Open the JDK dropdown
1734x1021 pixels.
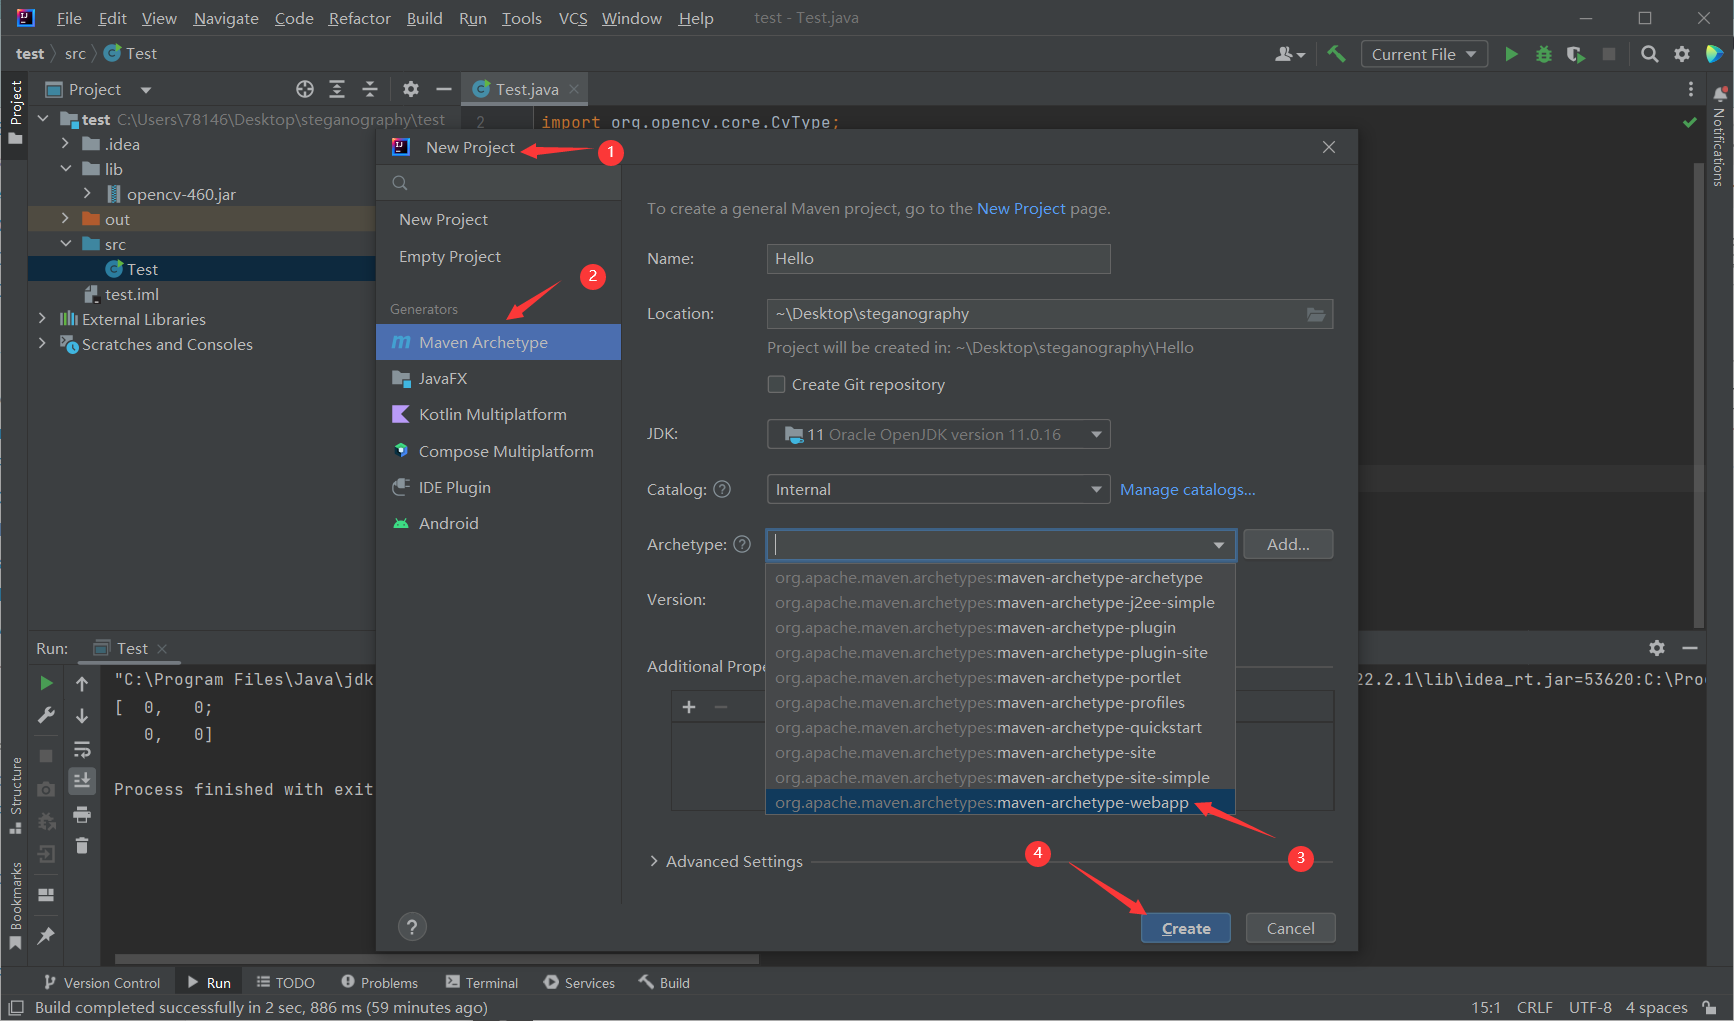(938, 434)
